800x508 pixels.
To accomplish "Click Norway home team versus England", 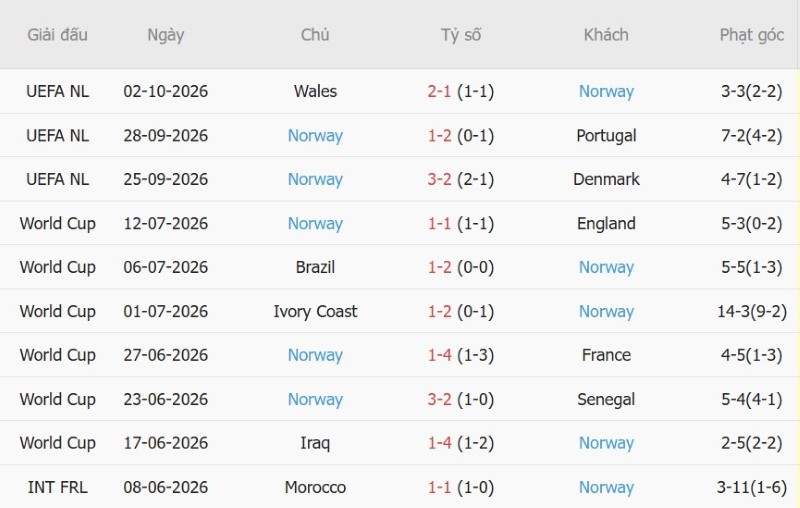I will tap(315, 223).
